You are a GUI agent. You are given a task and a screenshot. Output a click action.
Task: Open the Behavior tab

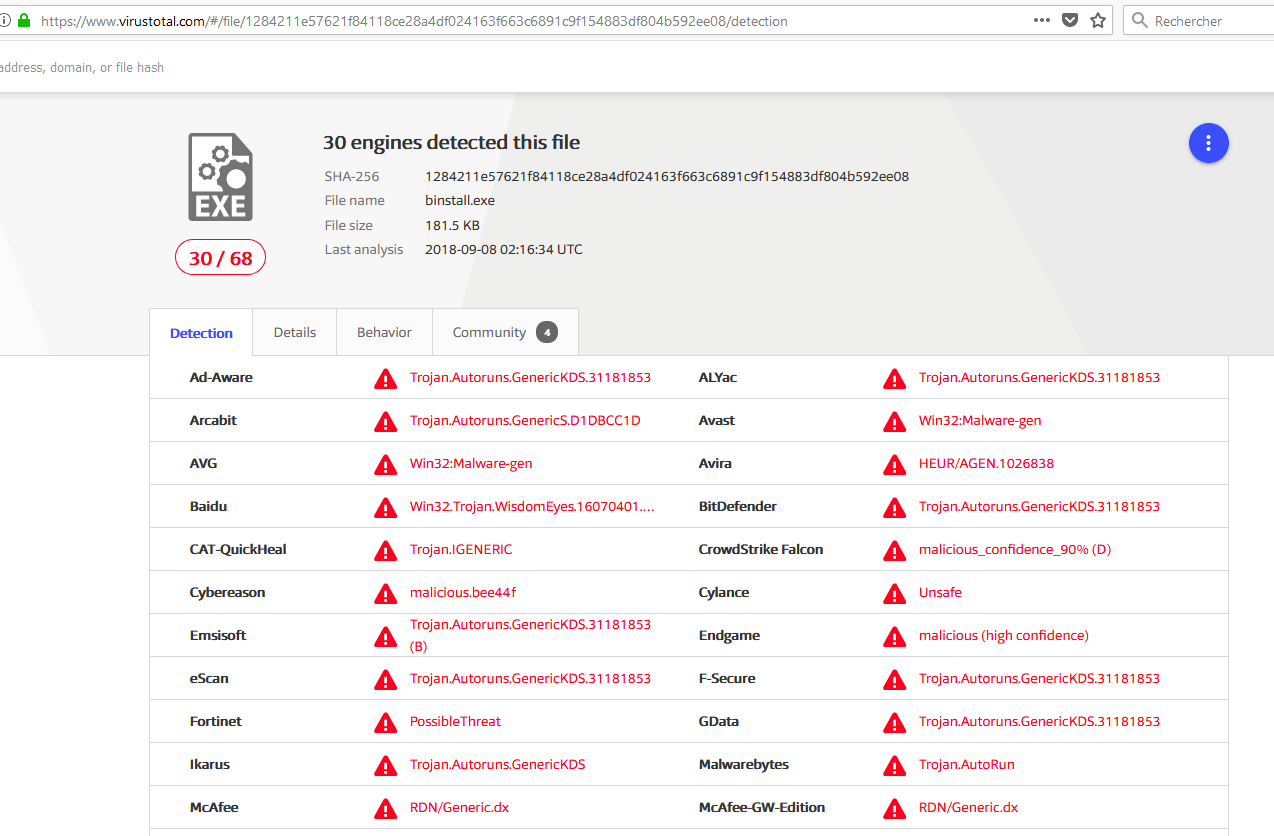[x=384, y=332]
